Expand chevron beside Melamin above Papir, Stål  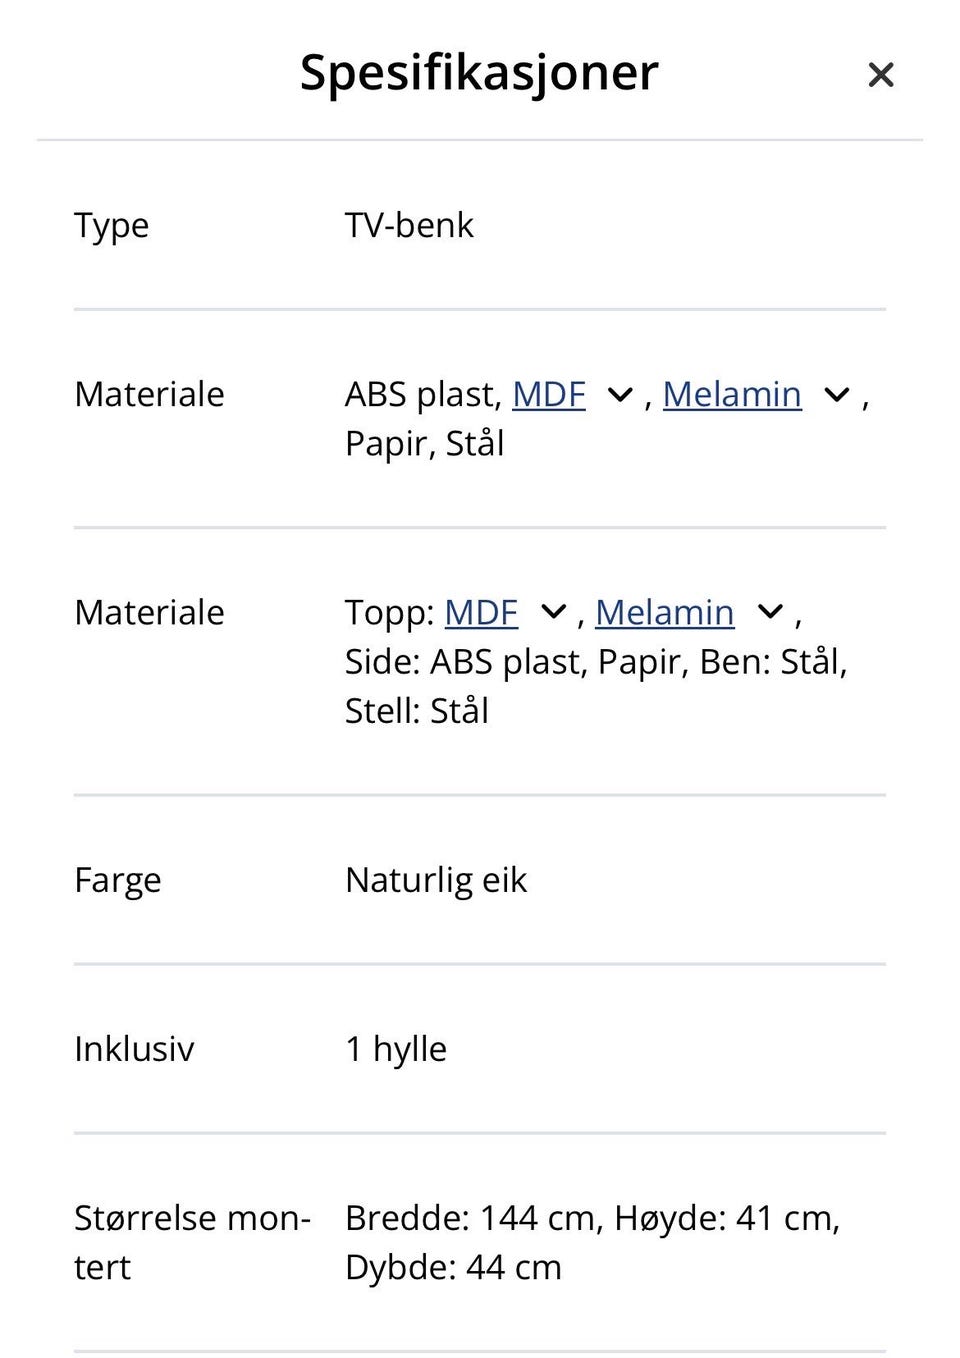tap(836, 395)
